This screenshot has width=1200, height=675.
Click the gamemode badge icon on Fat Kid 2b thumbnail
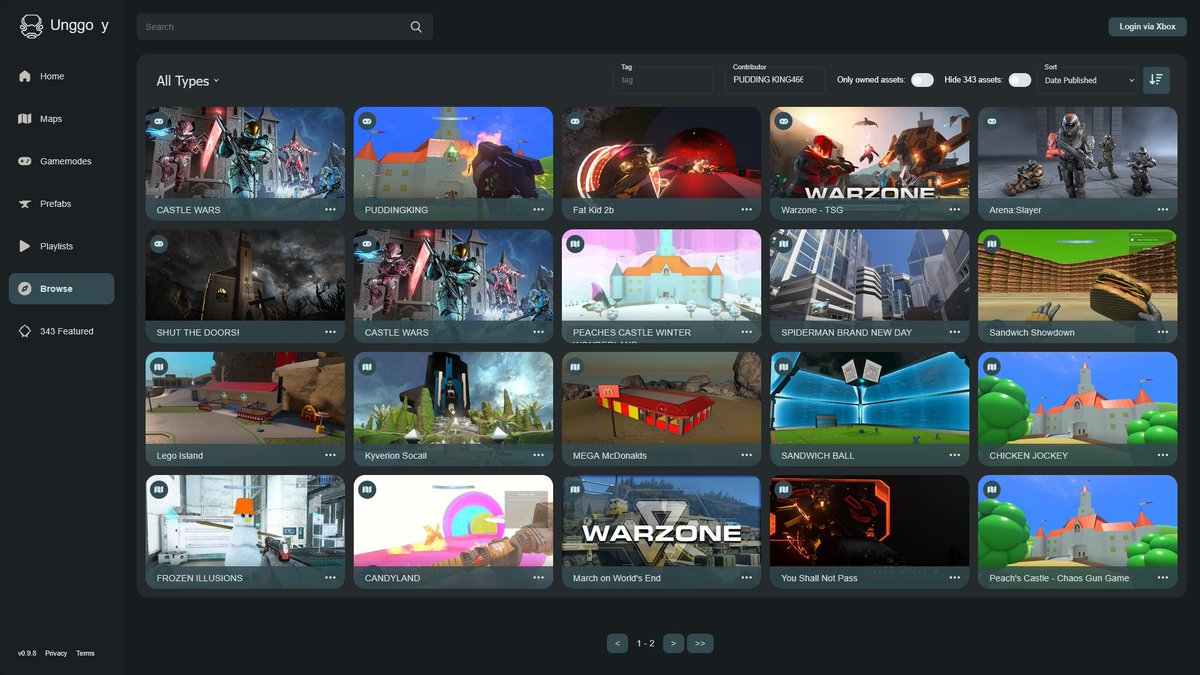(x=575, y=121)
